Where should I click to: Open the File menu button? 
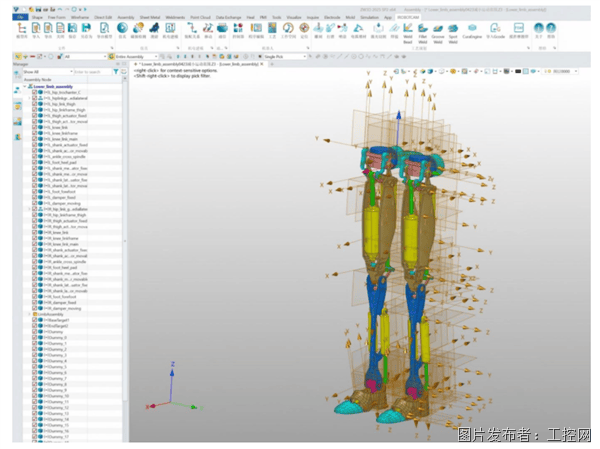coord(20,18)
